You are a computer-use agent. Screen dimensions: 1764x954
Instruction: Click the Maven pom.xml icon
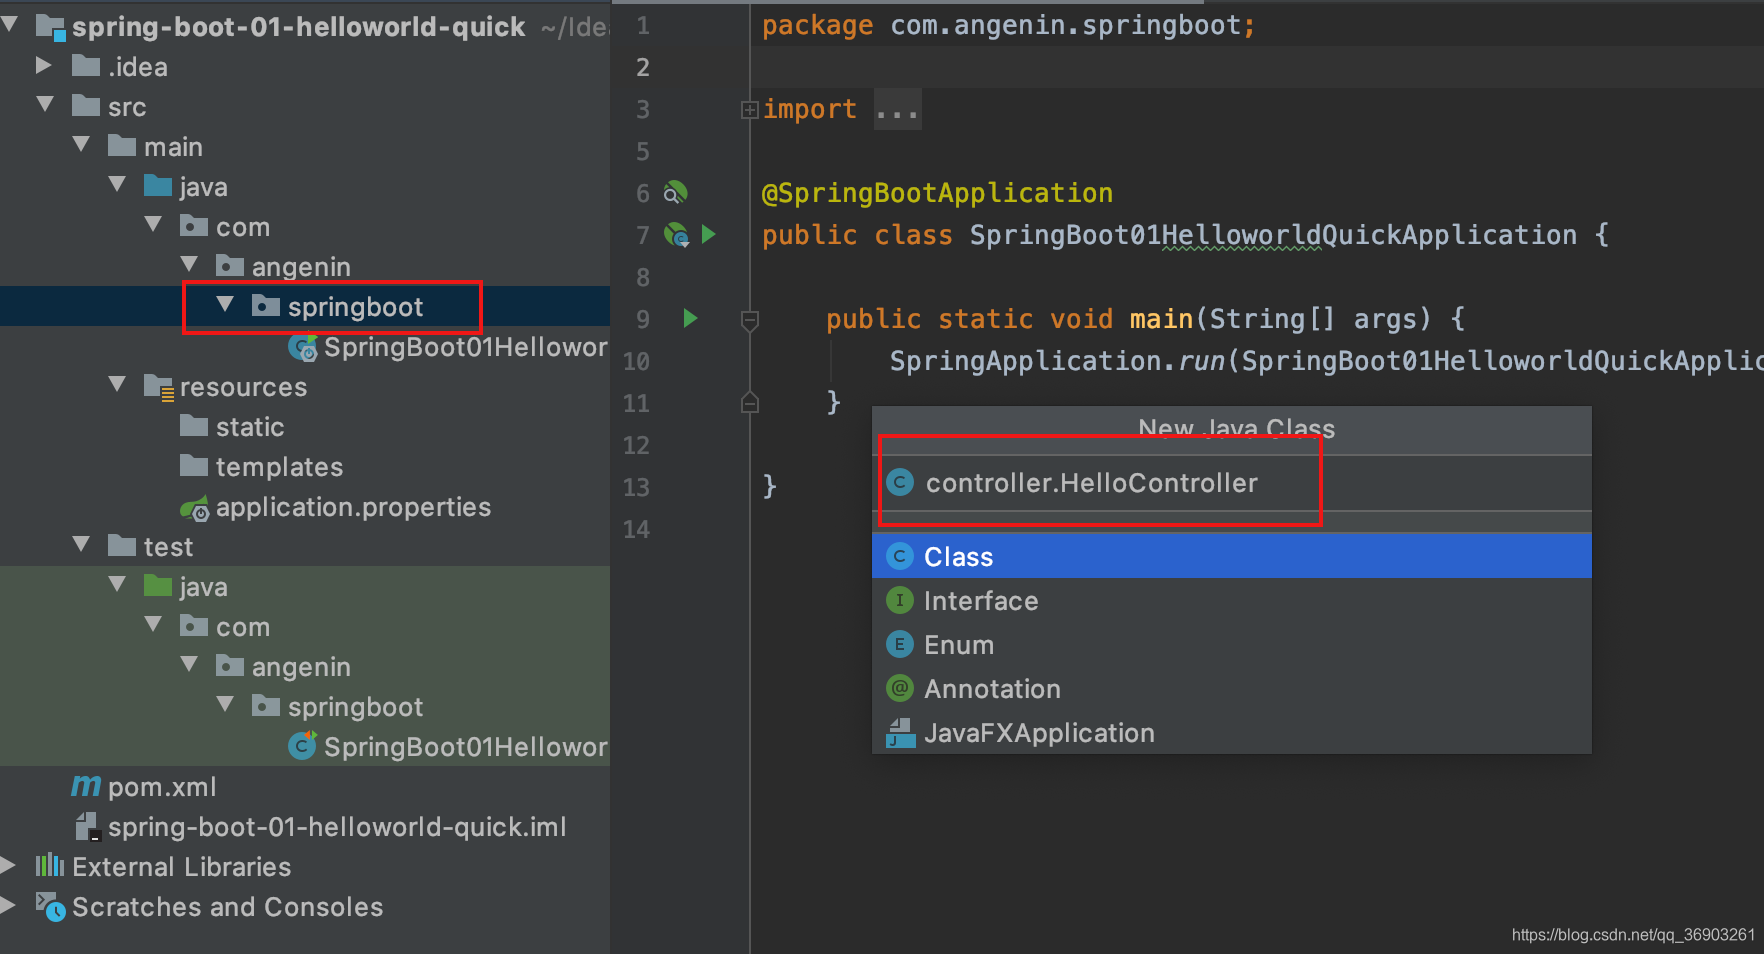pyautogui.click(x=86, y=786)
